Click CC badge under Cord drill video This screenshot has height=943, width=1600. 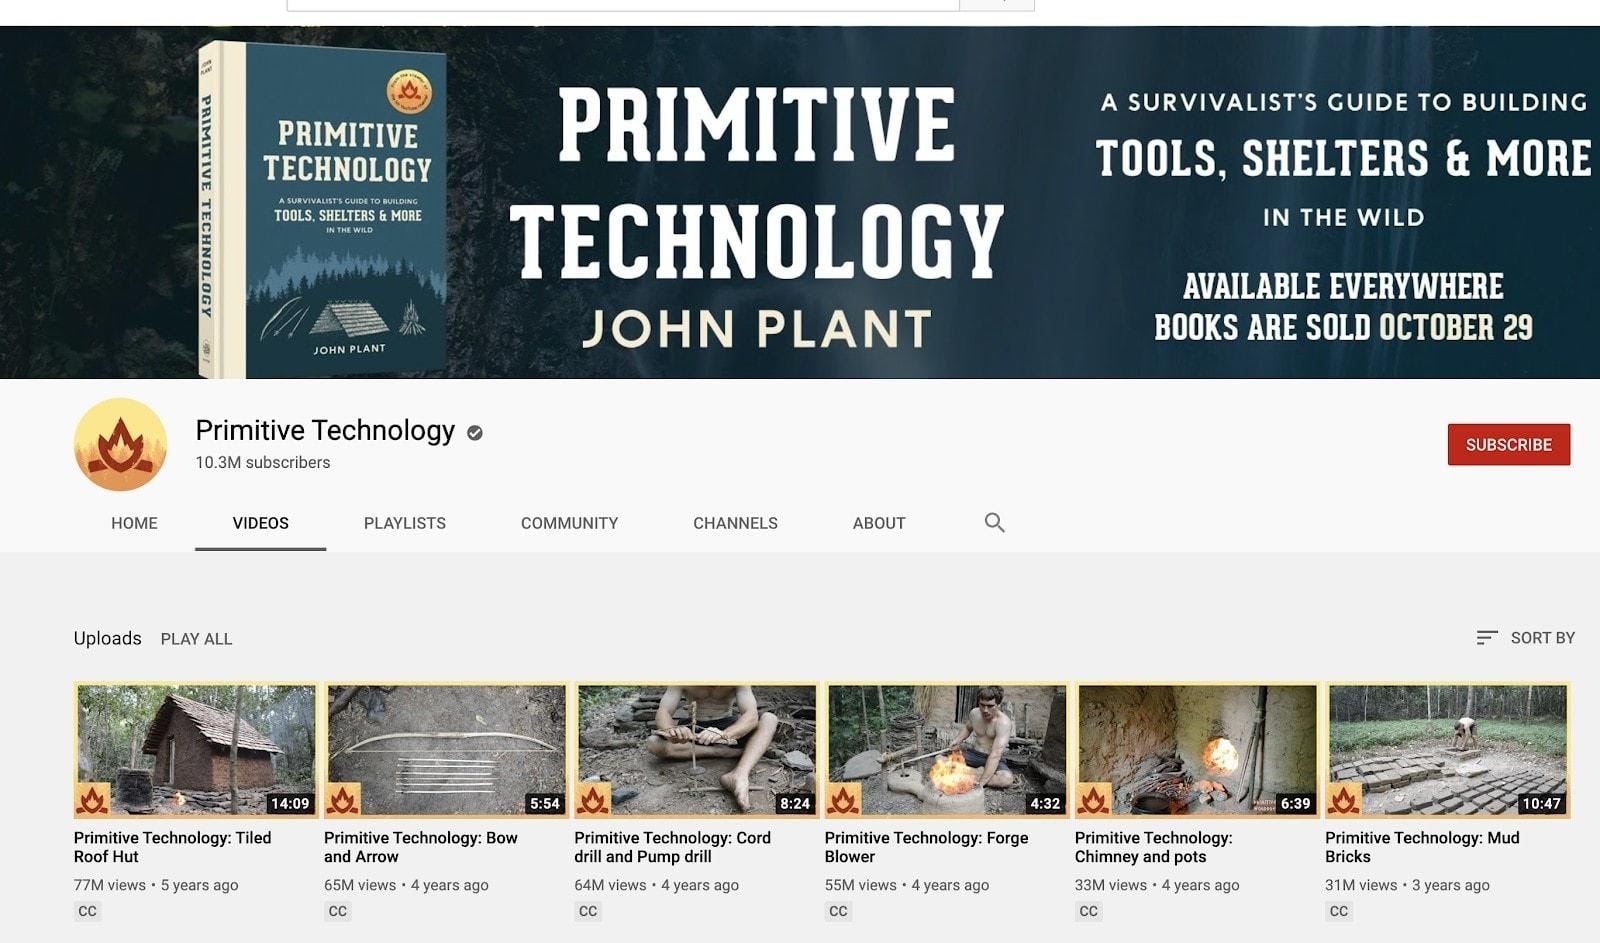(x=588, y=911)
